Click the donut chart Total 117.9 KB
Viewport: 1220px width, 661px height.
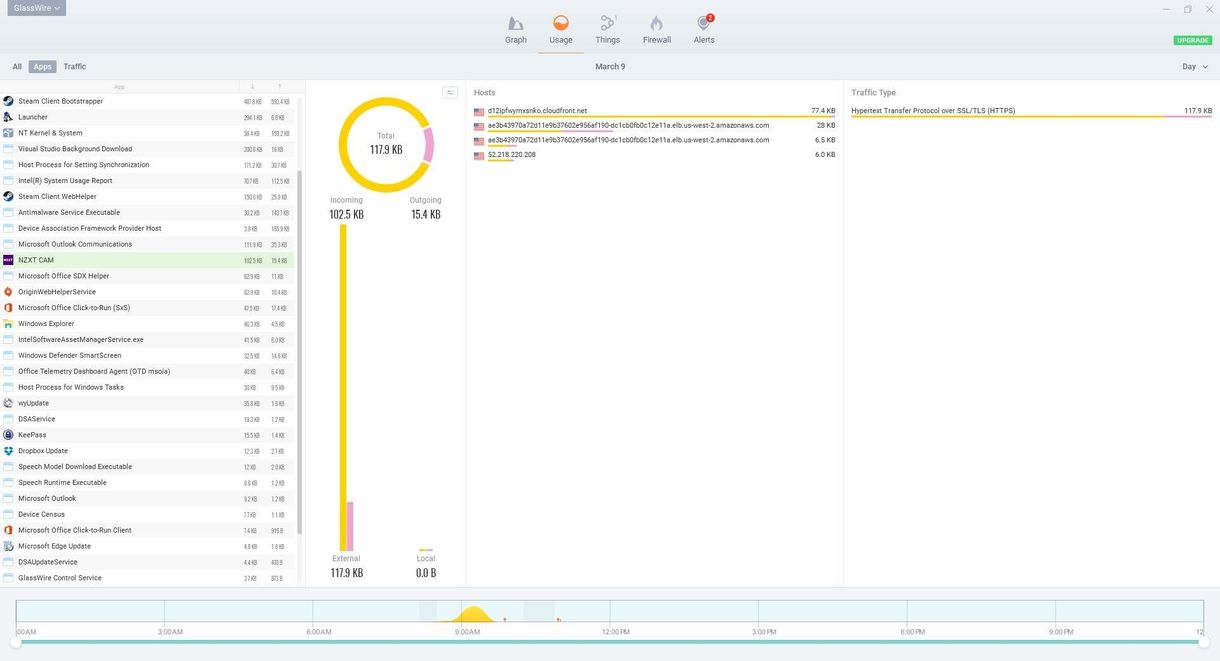(x=386, y=144)
